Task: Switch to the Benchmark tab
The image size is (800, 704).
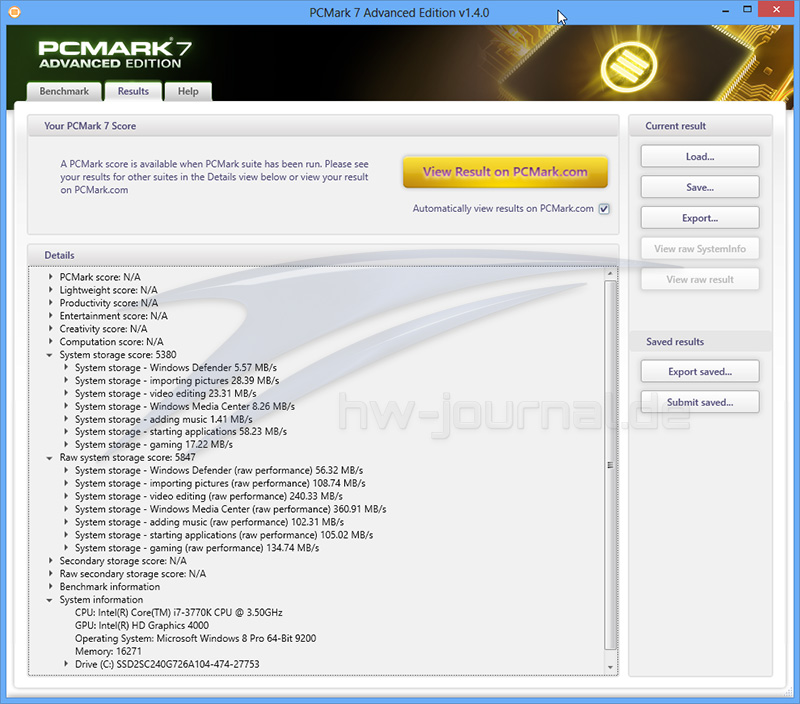Action: [x=64, y=91]
